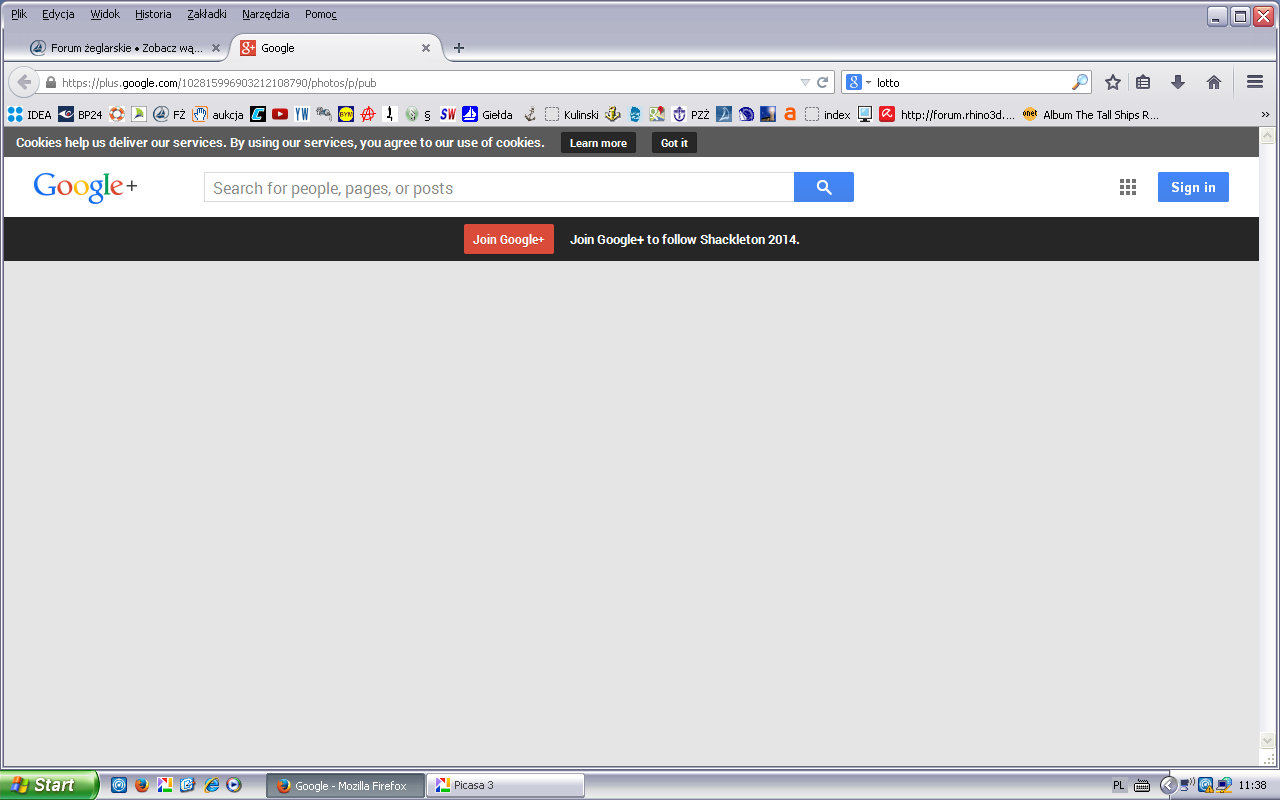Open the Edycja menu
This screenshot has width=1280, height=800.
(x=58, y=14)
